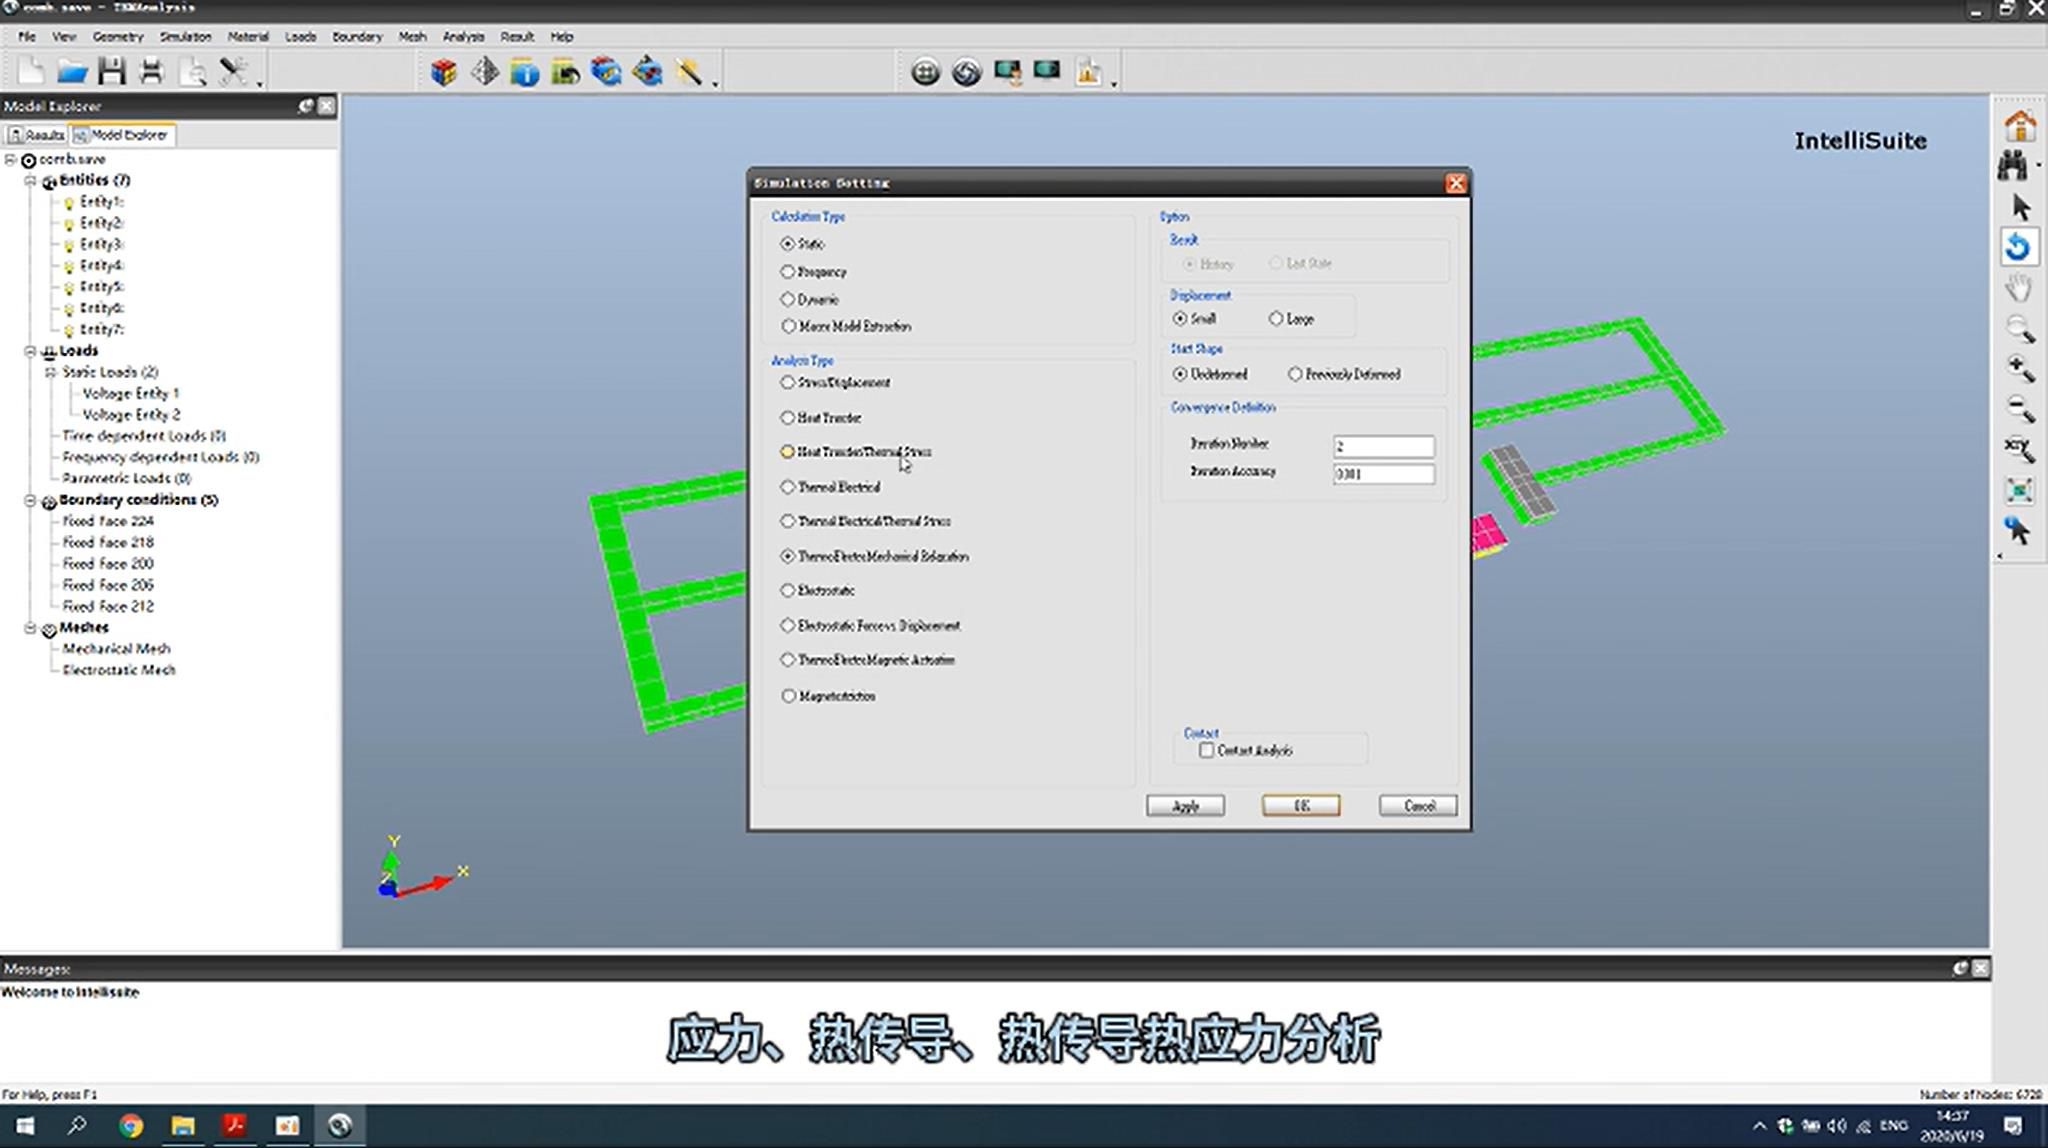Open the Mesh menu
Viewport: 2048px width, 1148px height.
click(x=412, y=37)
